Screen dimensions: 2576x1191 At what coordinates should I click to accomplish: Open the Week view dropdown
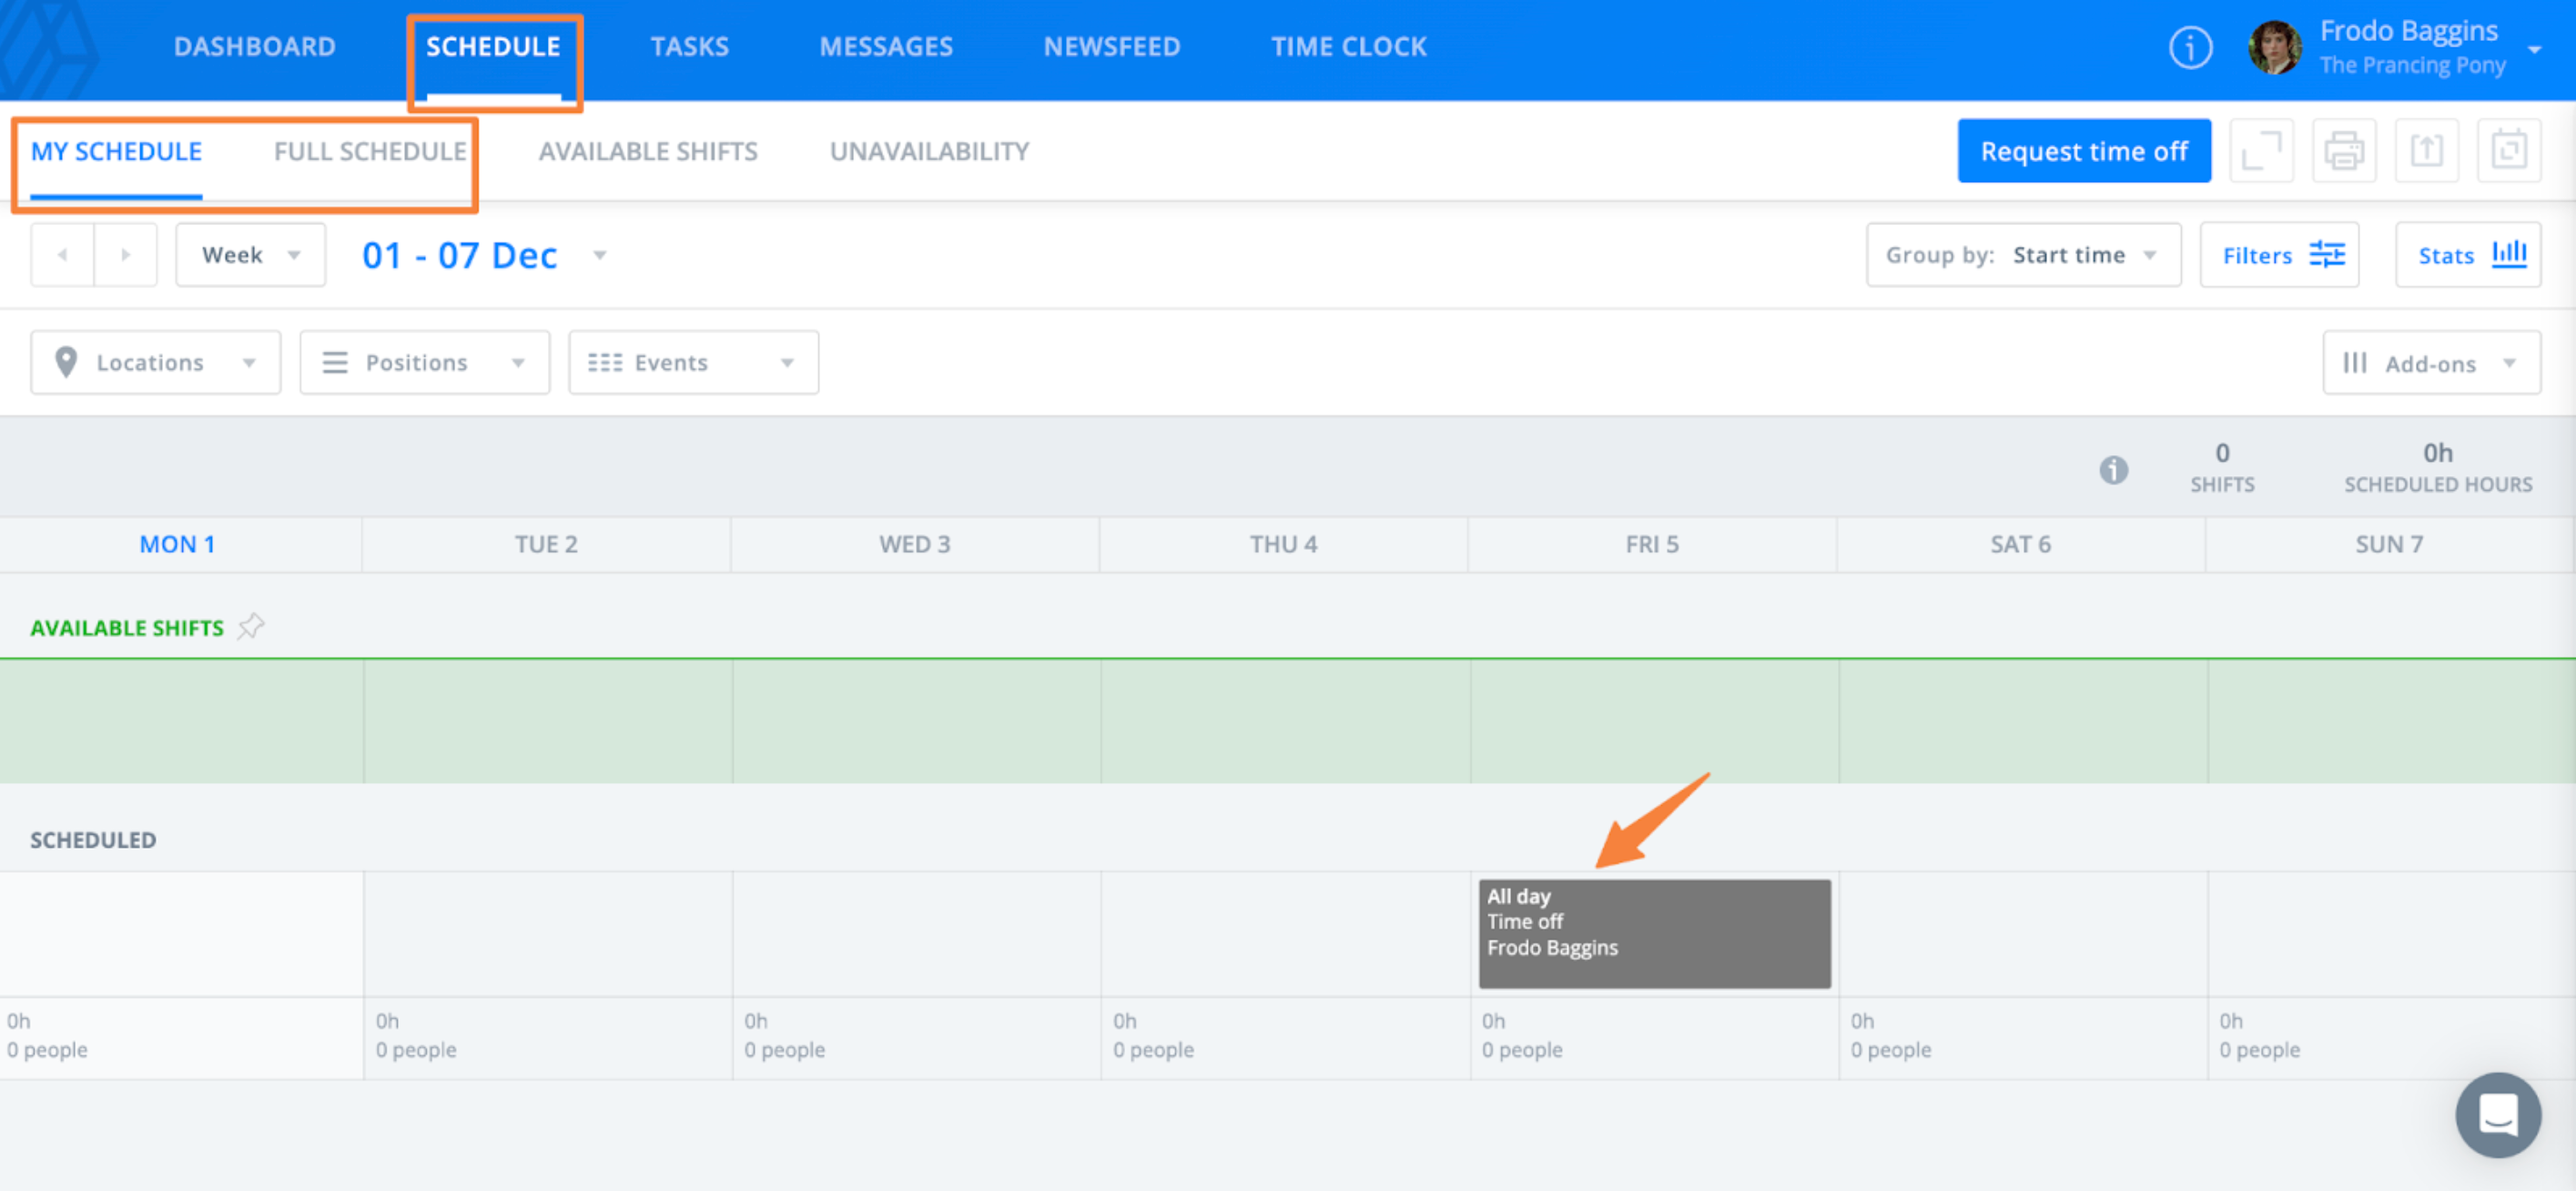coord(250,255)
